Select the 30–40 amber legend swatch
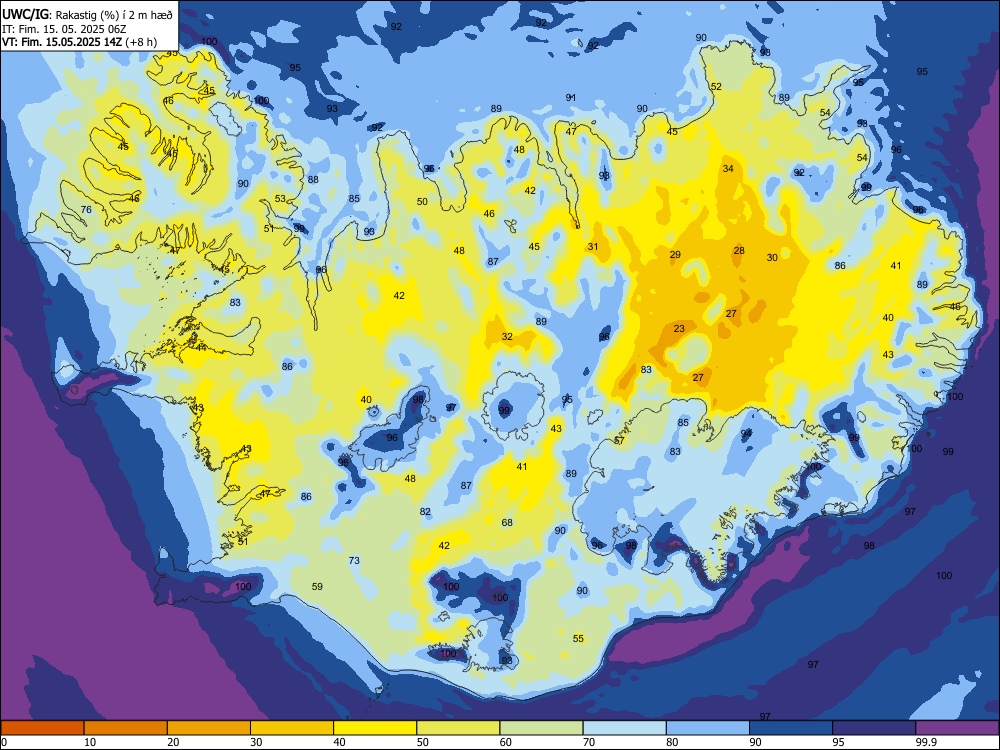This screenshot has width=1000, height=750. pos(292,728)
